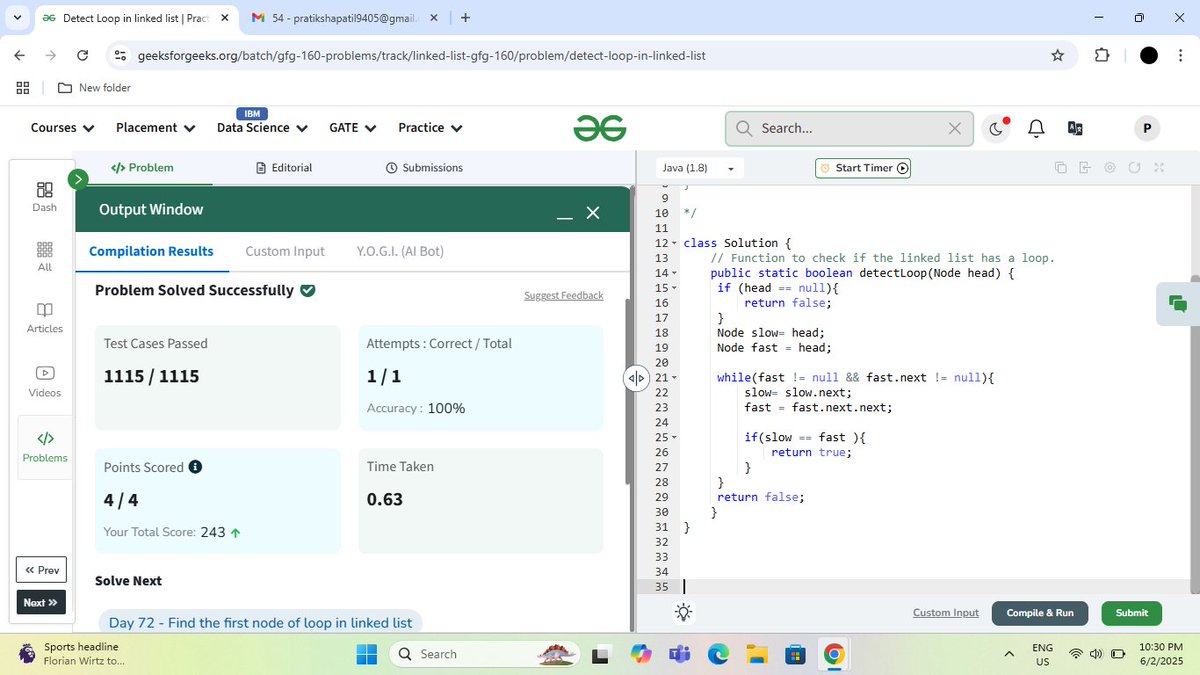
Task: Click the language translate icon
Action: pos(1075,128)
